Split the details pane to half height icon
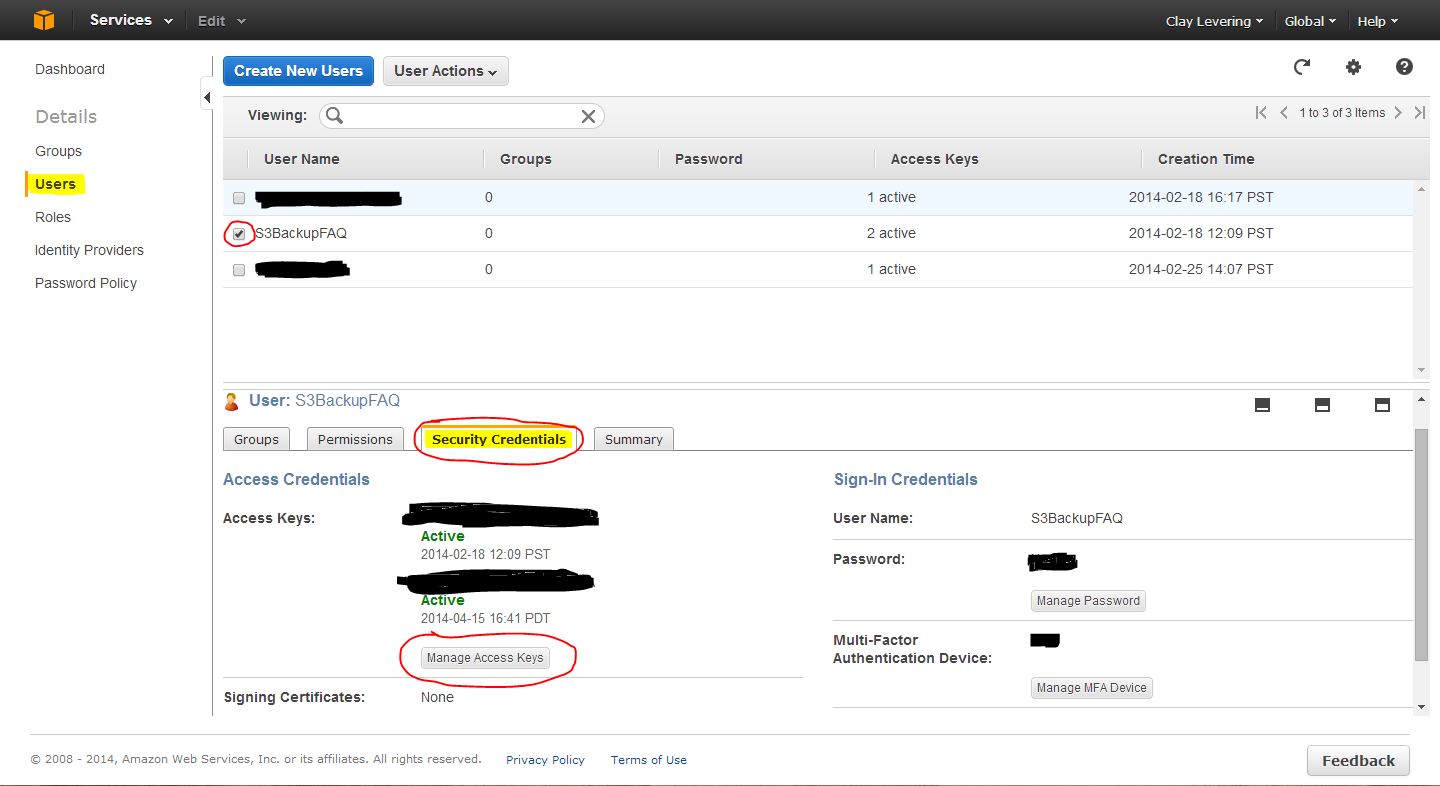 click(1322, 405)
